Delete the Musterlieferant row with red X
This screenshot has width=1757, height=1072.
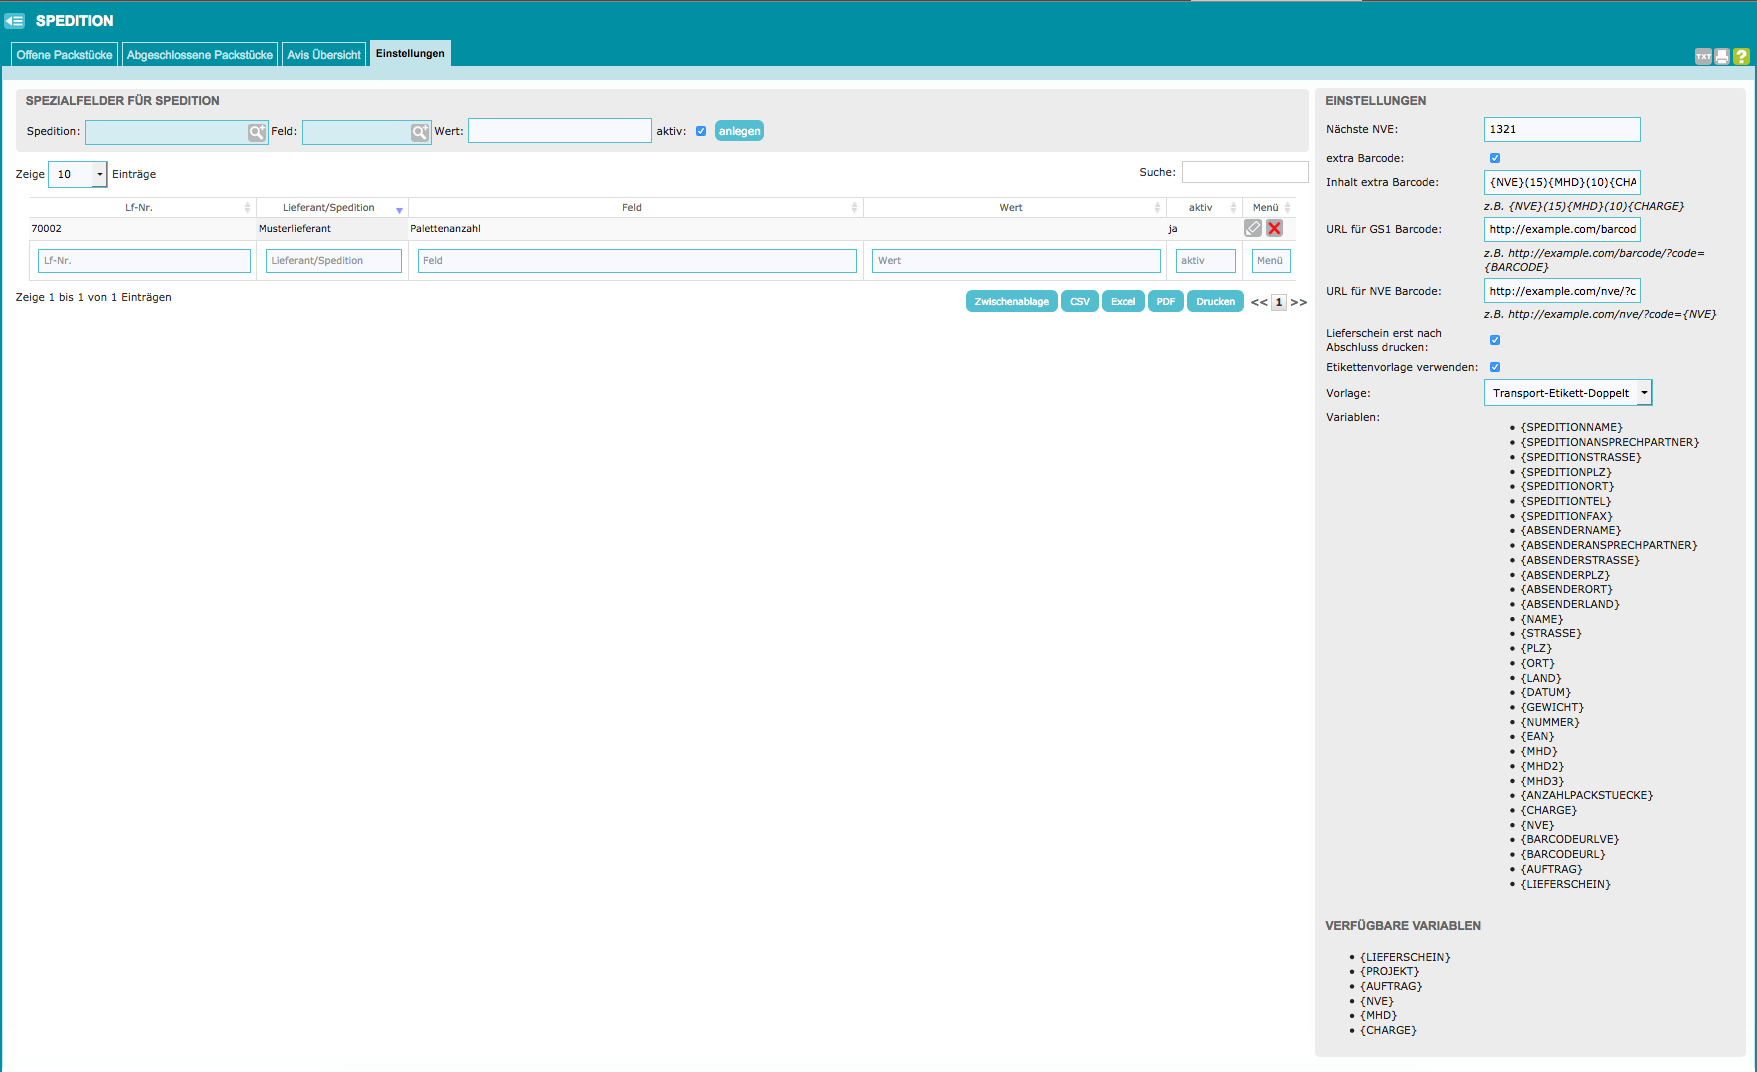coord(1274,228)
